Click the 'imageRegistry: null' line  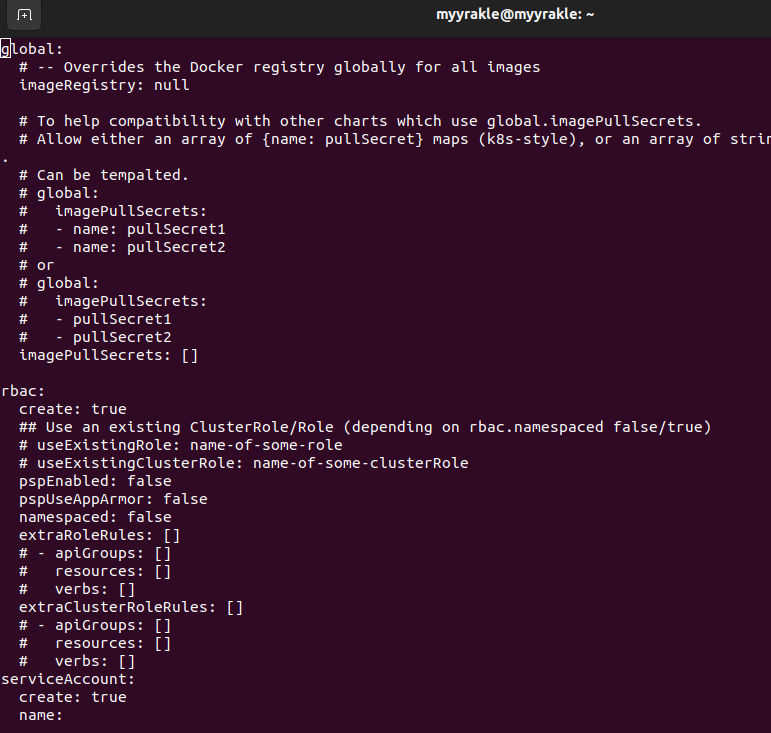tap(104, 85)
